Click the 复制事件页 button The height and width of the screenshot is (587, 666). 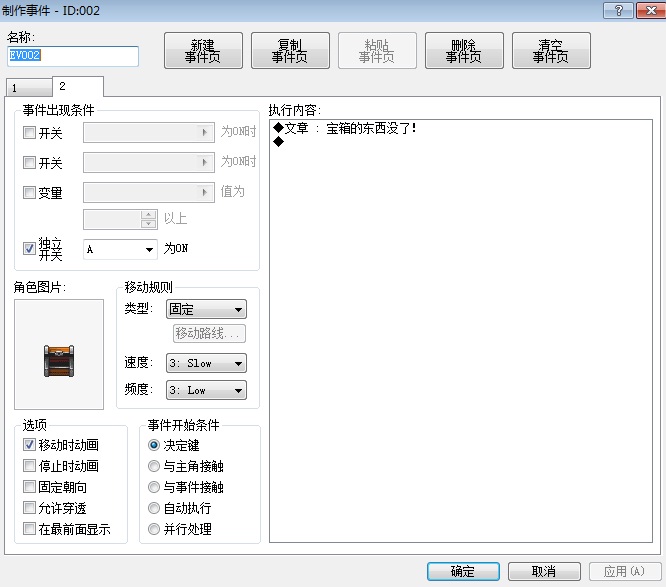point(290,51)
